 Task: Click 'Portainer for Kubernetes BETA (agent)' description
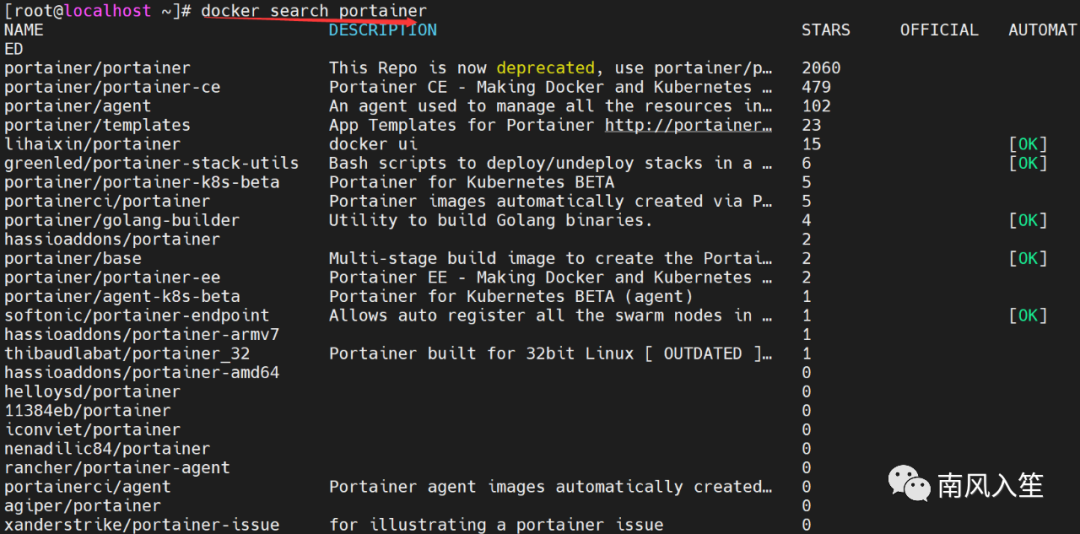(x=510, y=297)
